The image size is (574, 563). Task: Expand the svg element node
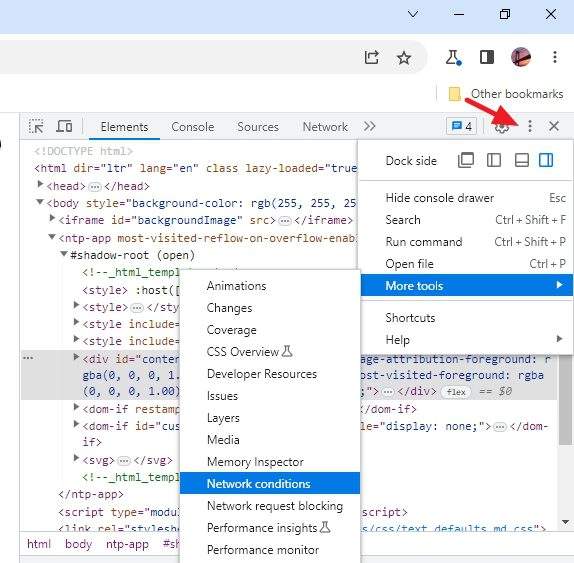pos(76,458)
